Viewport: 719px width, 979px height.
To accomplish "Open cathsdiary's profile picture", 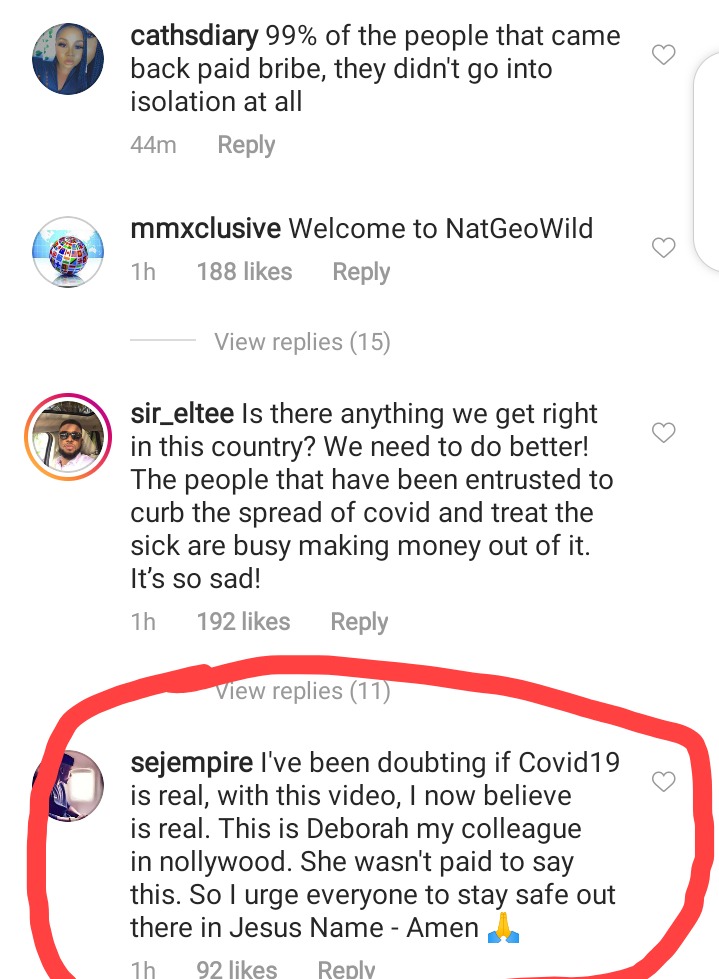I will tap(68, 59).
